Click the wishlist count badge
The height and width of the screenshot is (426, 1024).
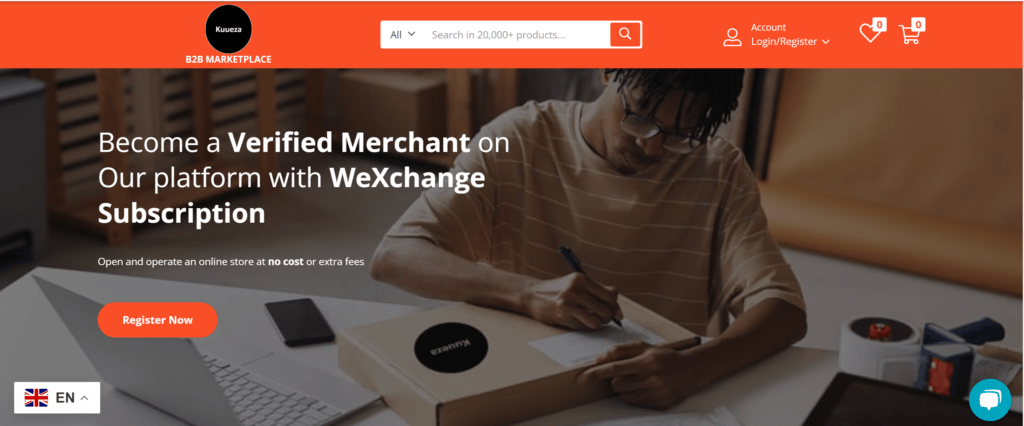879,25
